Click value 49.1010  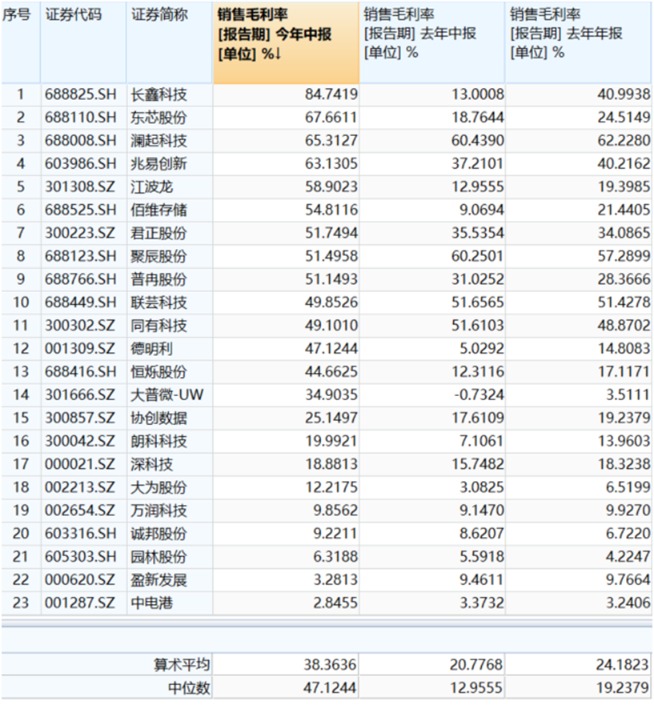(x=331, y=326)
